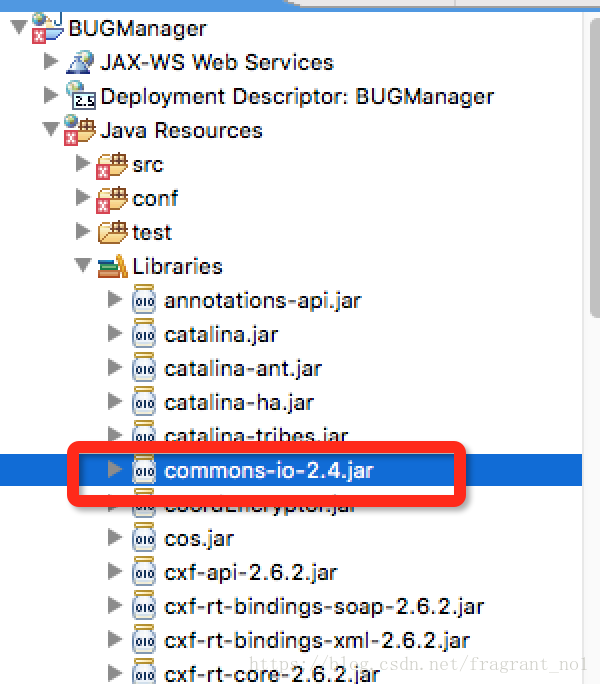The height and width of the screenshot is (684, 600).
Task: Expand cxf-rt-bindings-xml-2.6.2.jar contents
Action: [115, 640]
